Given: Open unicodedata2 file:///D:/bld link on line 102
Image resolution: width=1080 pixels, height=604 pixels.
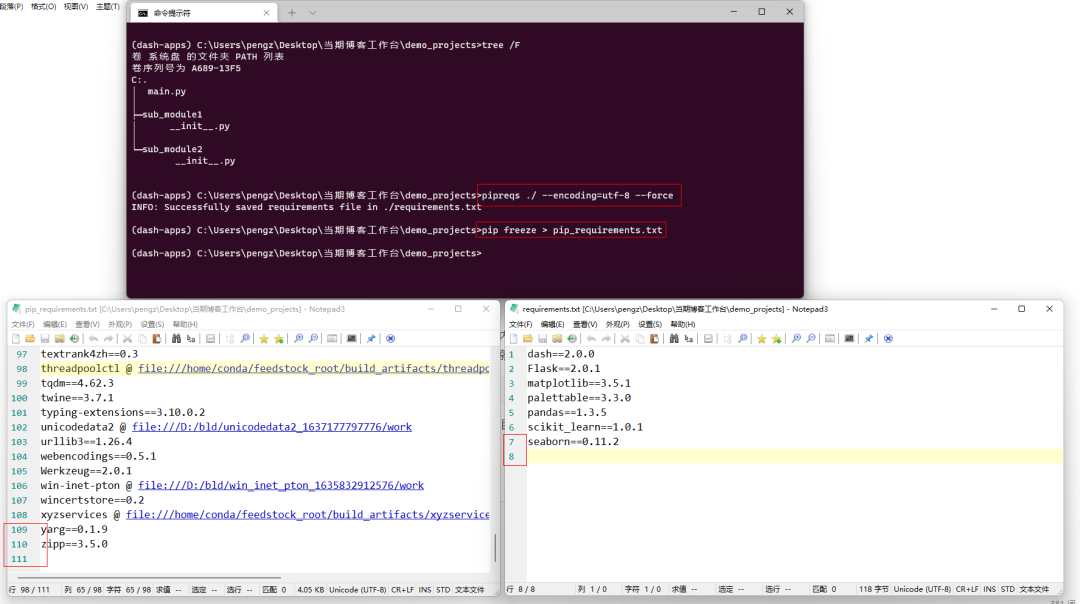Looking at the screenshot, I should 271,427.
